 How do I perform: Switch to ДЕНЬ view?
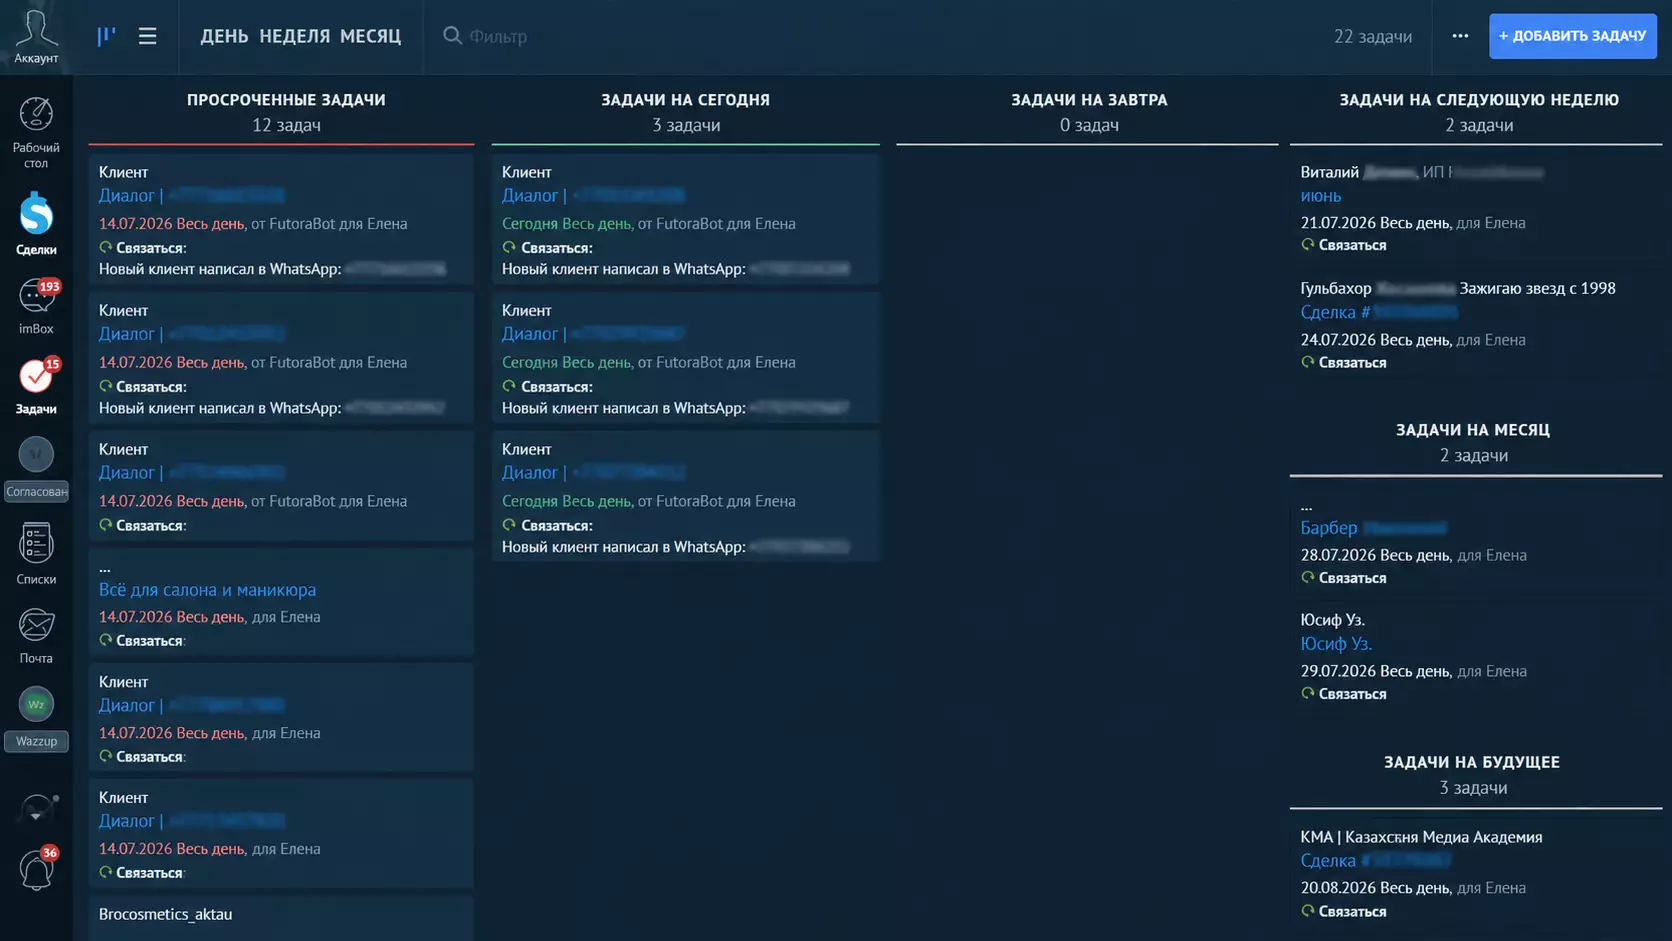pyautogui.click(x=224, y=36)
